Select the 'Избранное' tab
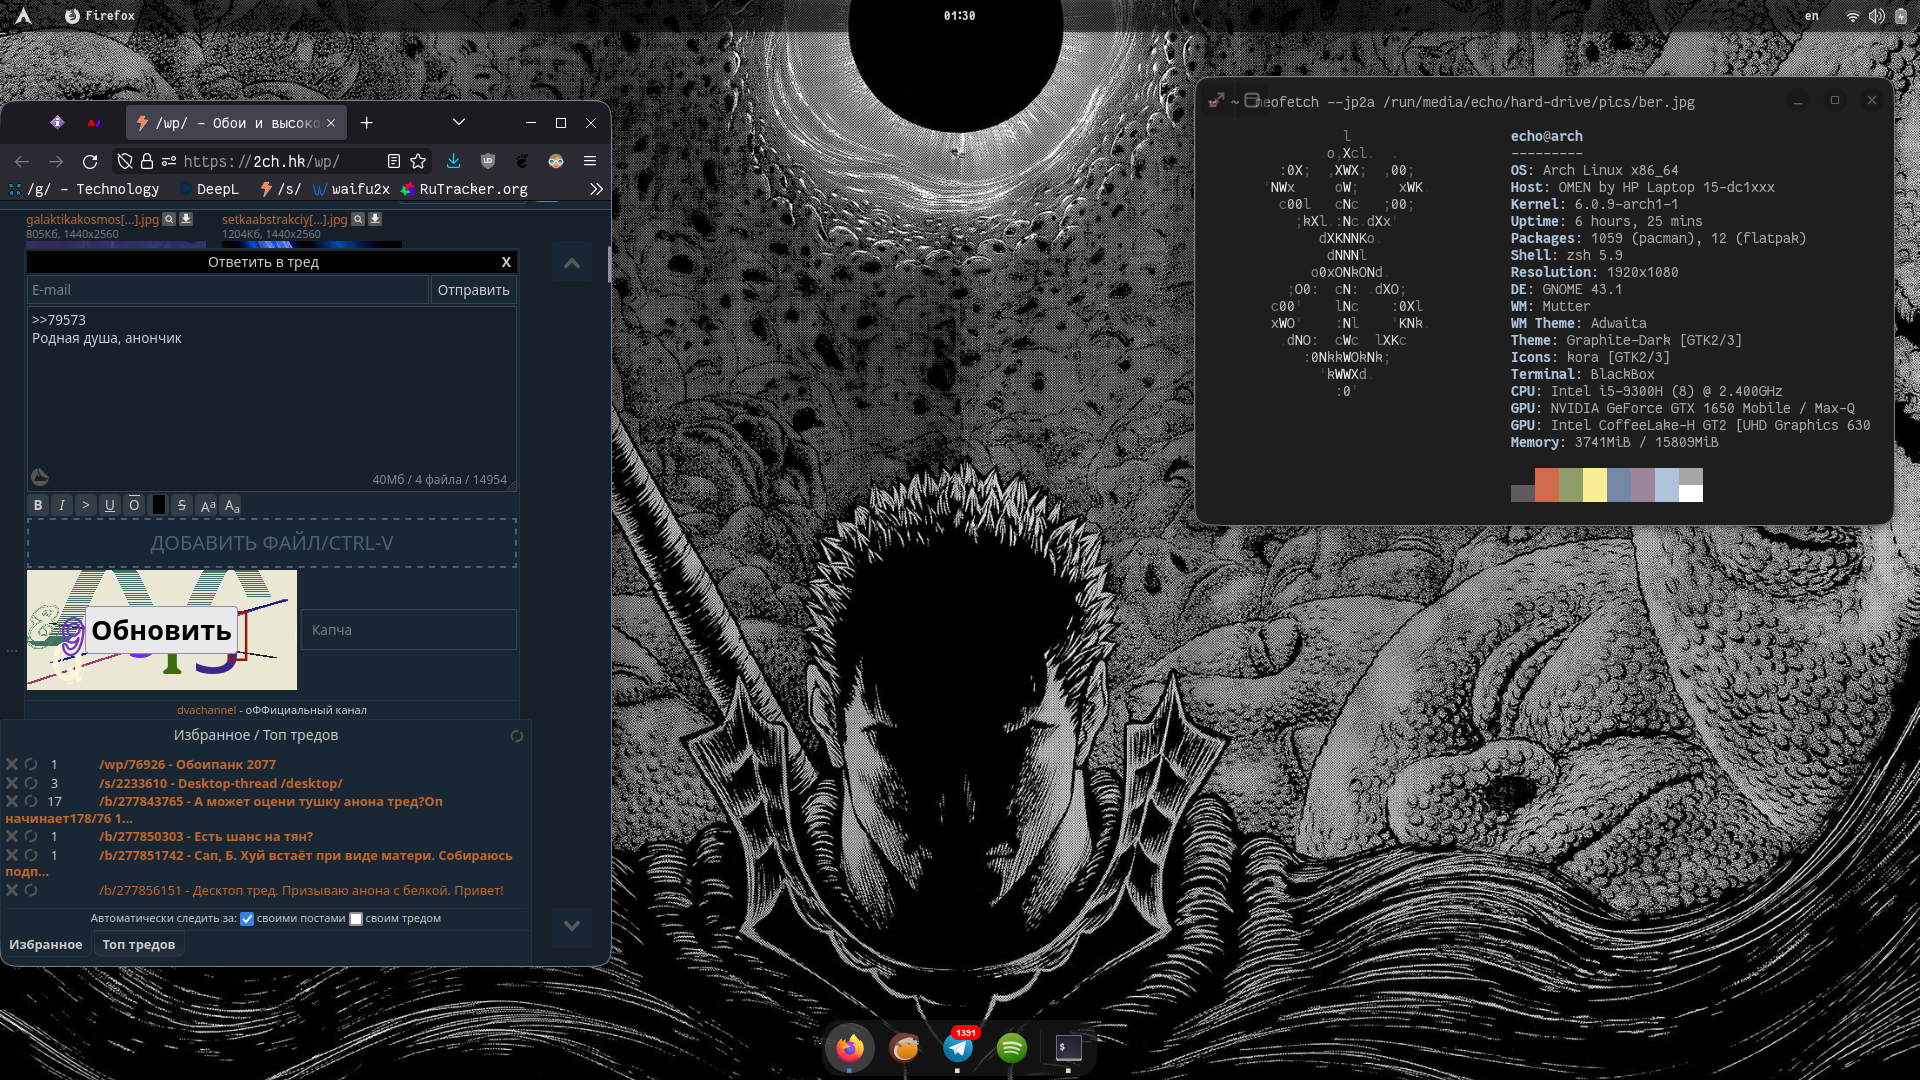The height and width of the screenshot is (1080, 1920). point(46,944)
